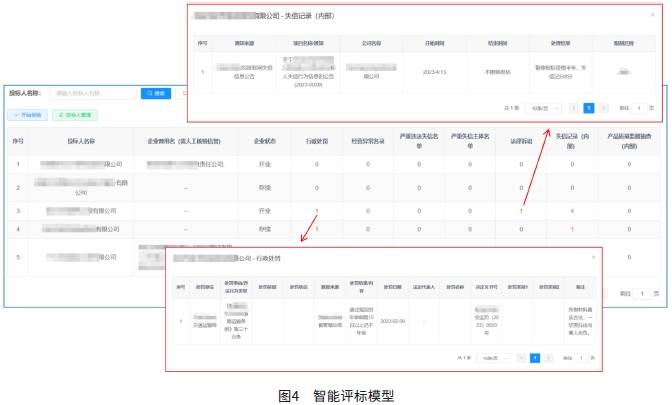Viewport: 672px width, 405px height.
Task: Select page 1 in 失信记录 dialog pagination
Action: [589, 108]
